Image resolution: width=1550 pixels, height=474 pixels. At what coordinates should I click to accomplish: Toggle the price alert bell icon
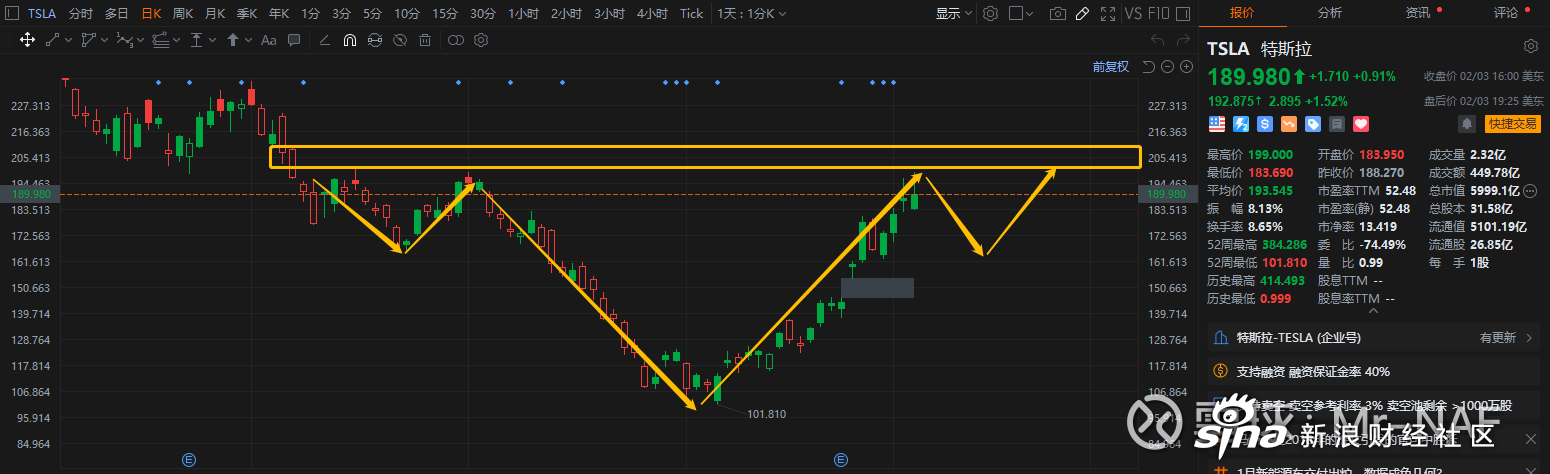[1467, 124]
